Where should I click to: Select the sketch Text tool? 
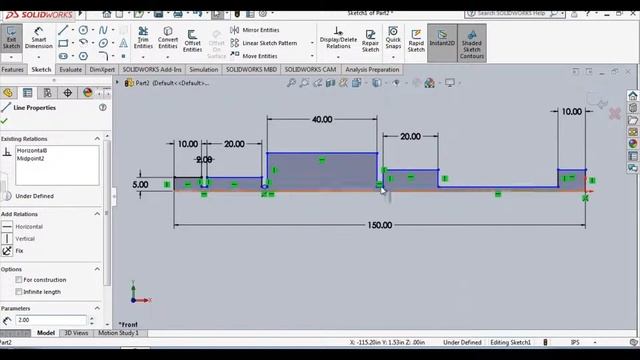123,43
